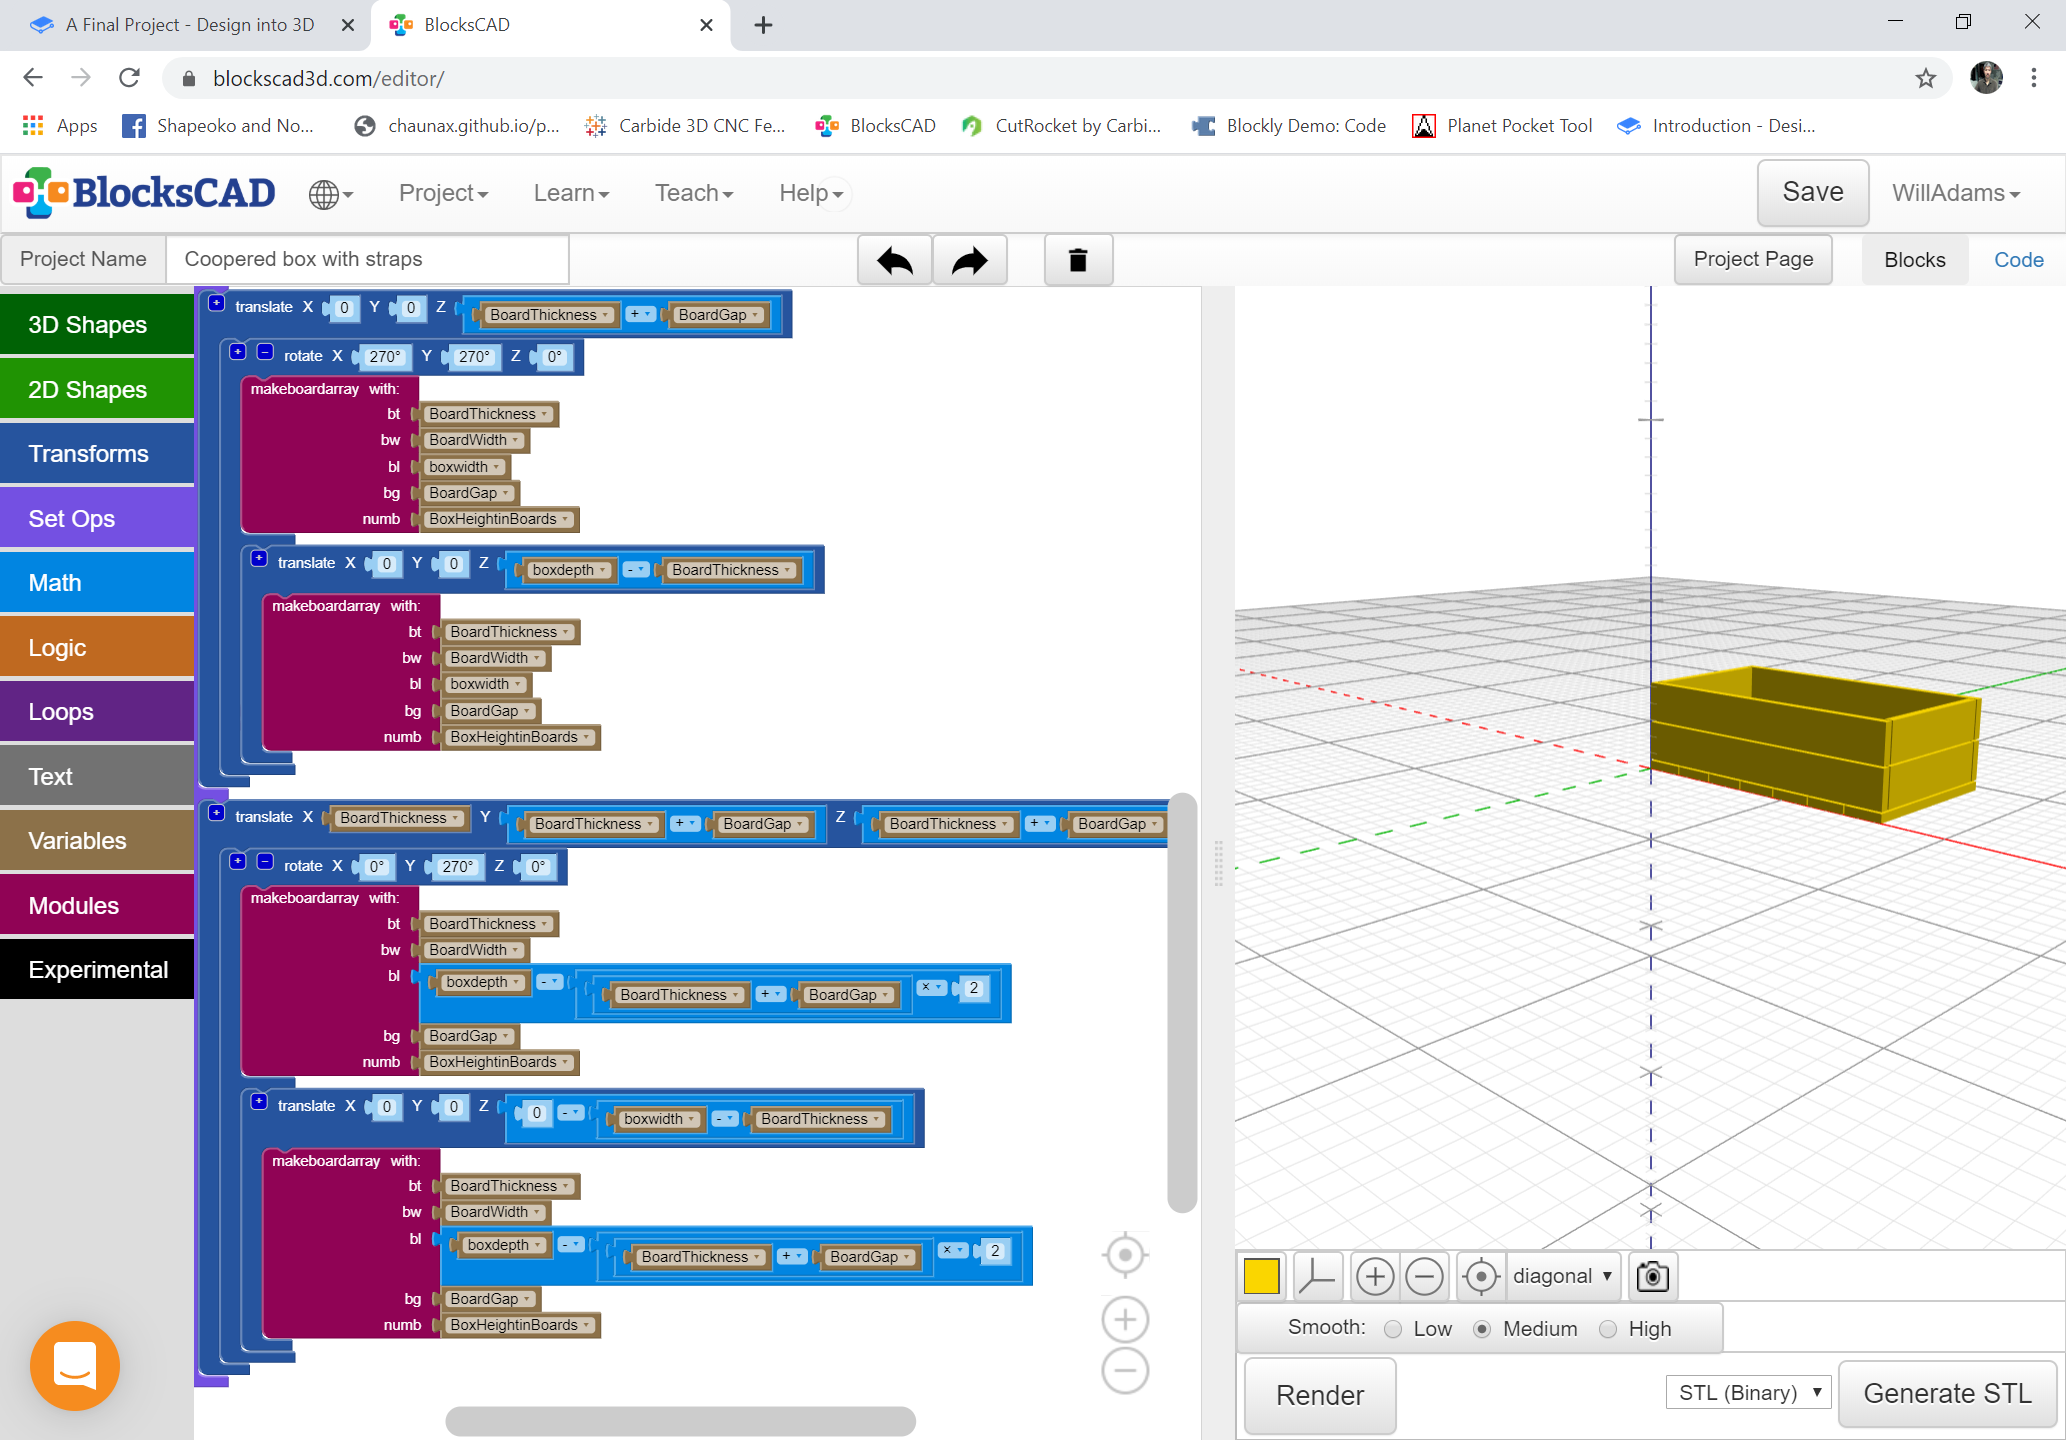The height and width of the screenshot is (1440, 2066).
Task: Toggle plus on translate boxwidth block
Action: [259, 1101]
